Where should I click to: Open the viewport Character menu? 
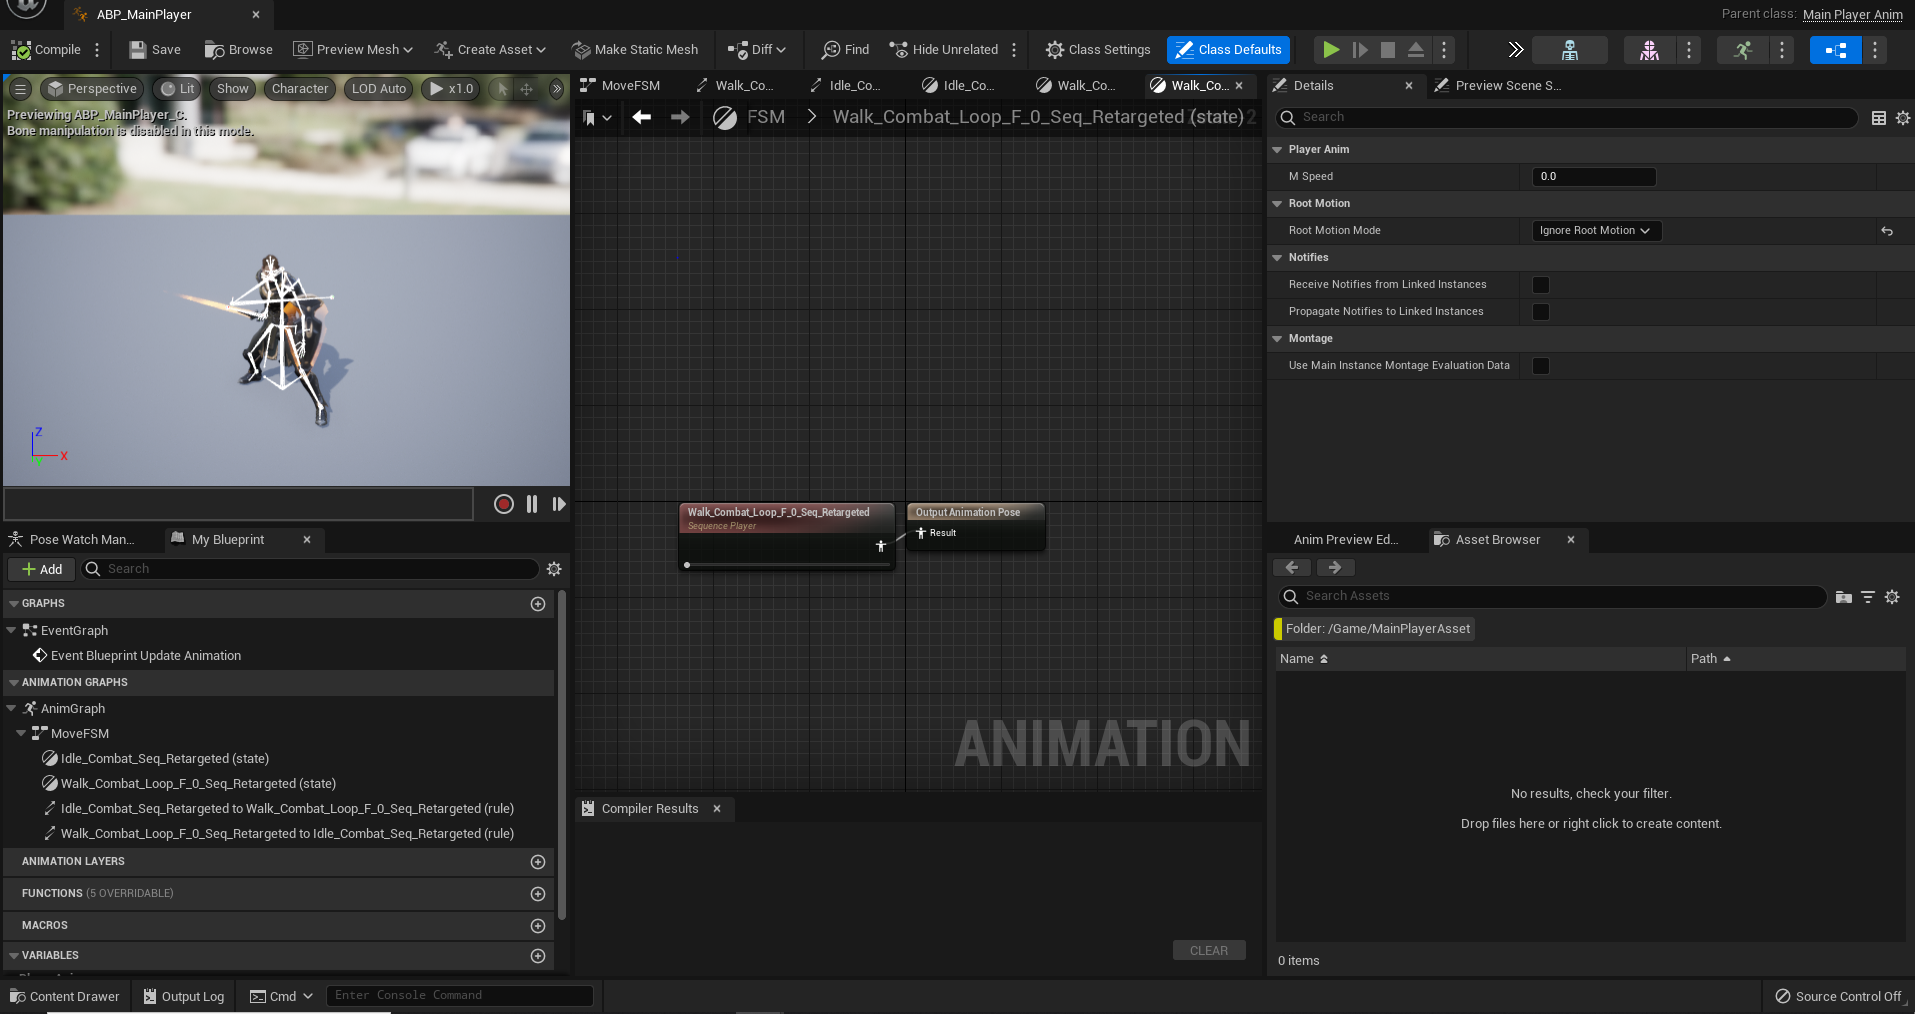pos(300,88)
